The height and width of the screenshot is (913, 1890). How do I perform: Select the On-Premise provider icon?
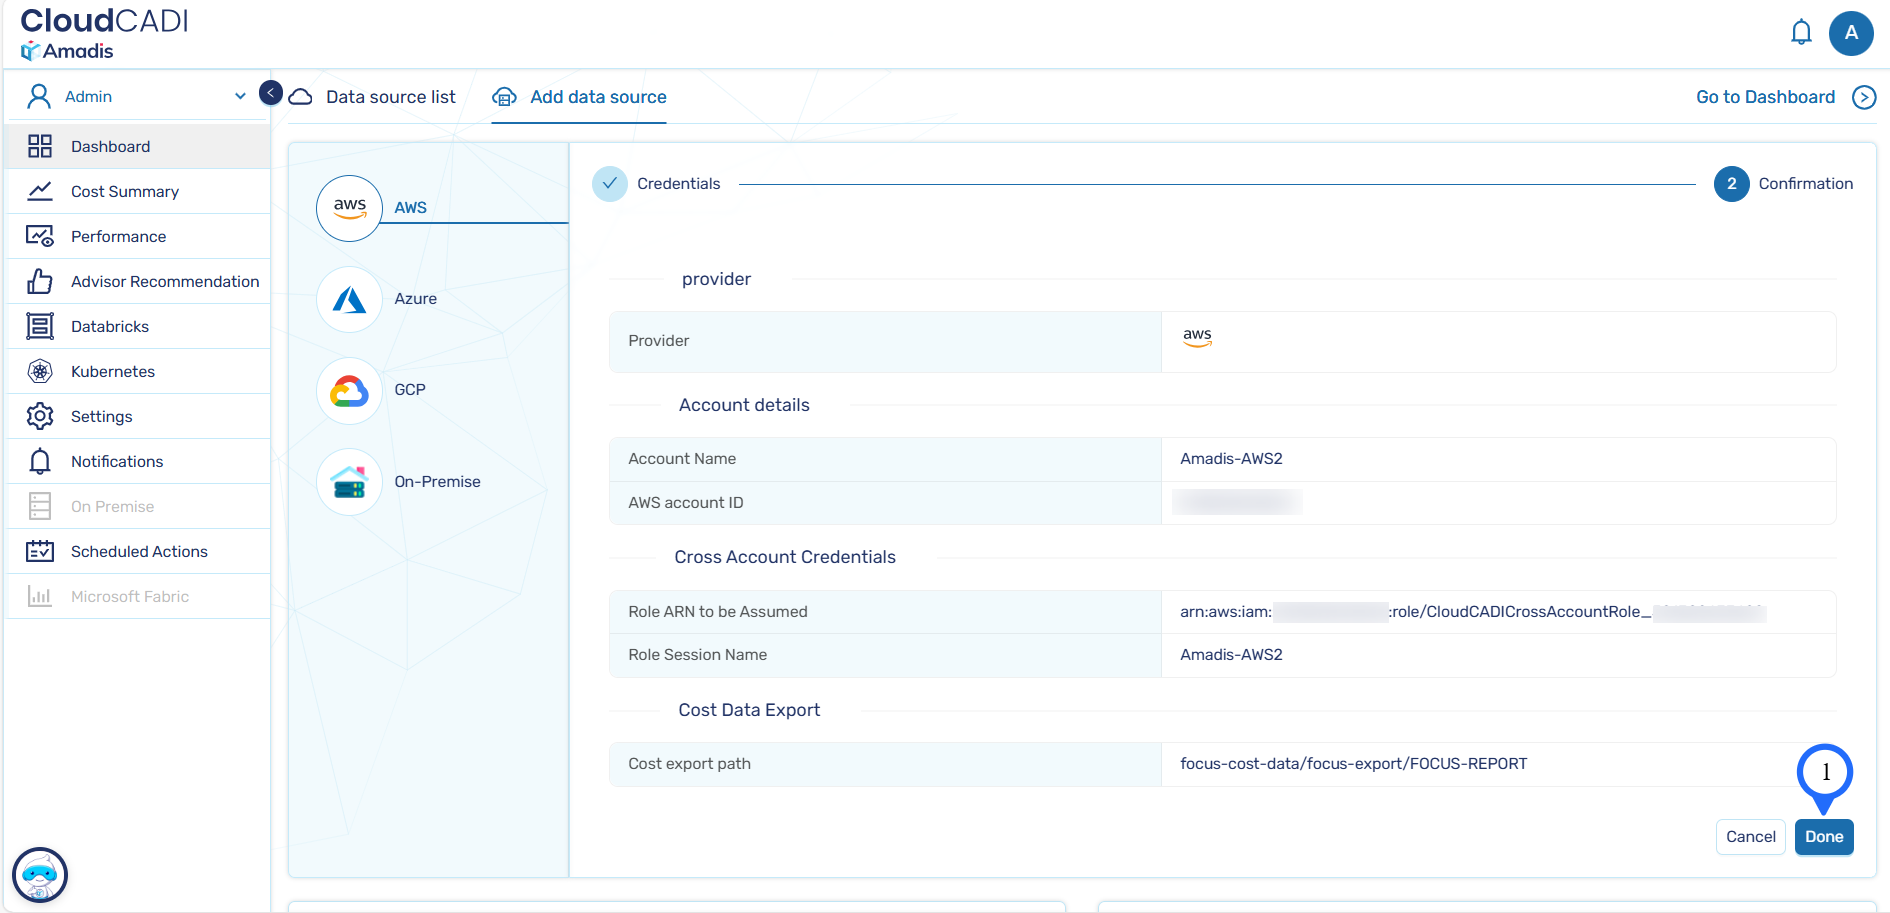pyautogui.click(x=349, y=482)
